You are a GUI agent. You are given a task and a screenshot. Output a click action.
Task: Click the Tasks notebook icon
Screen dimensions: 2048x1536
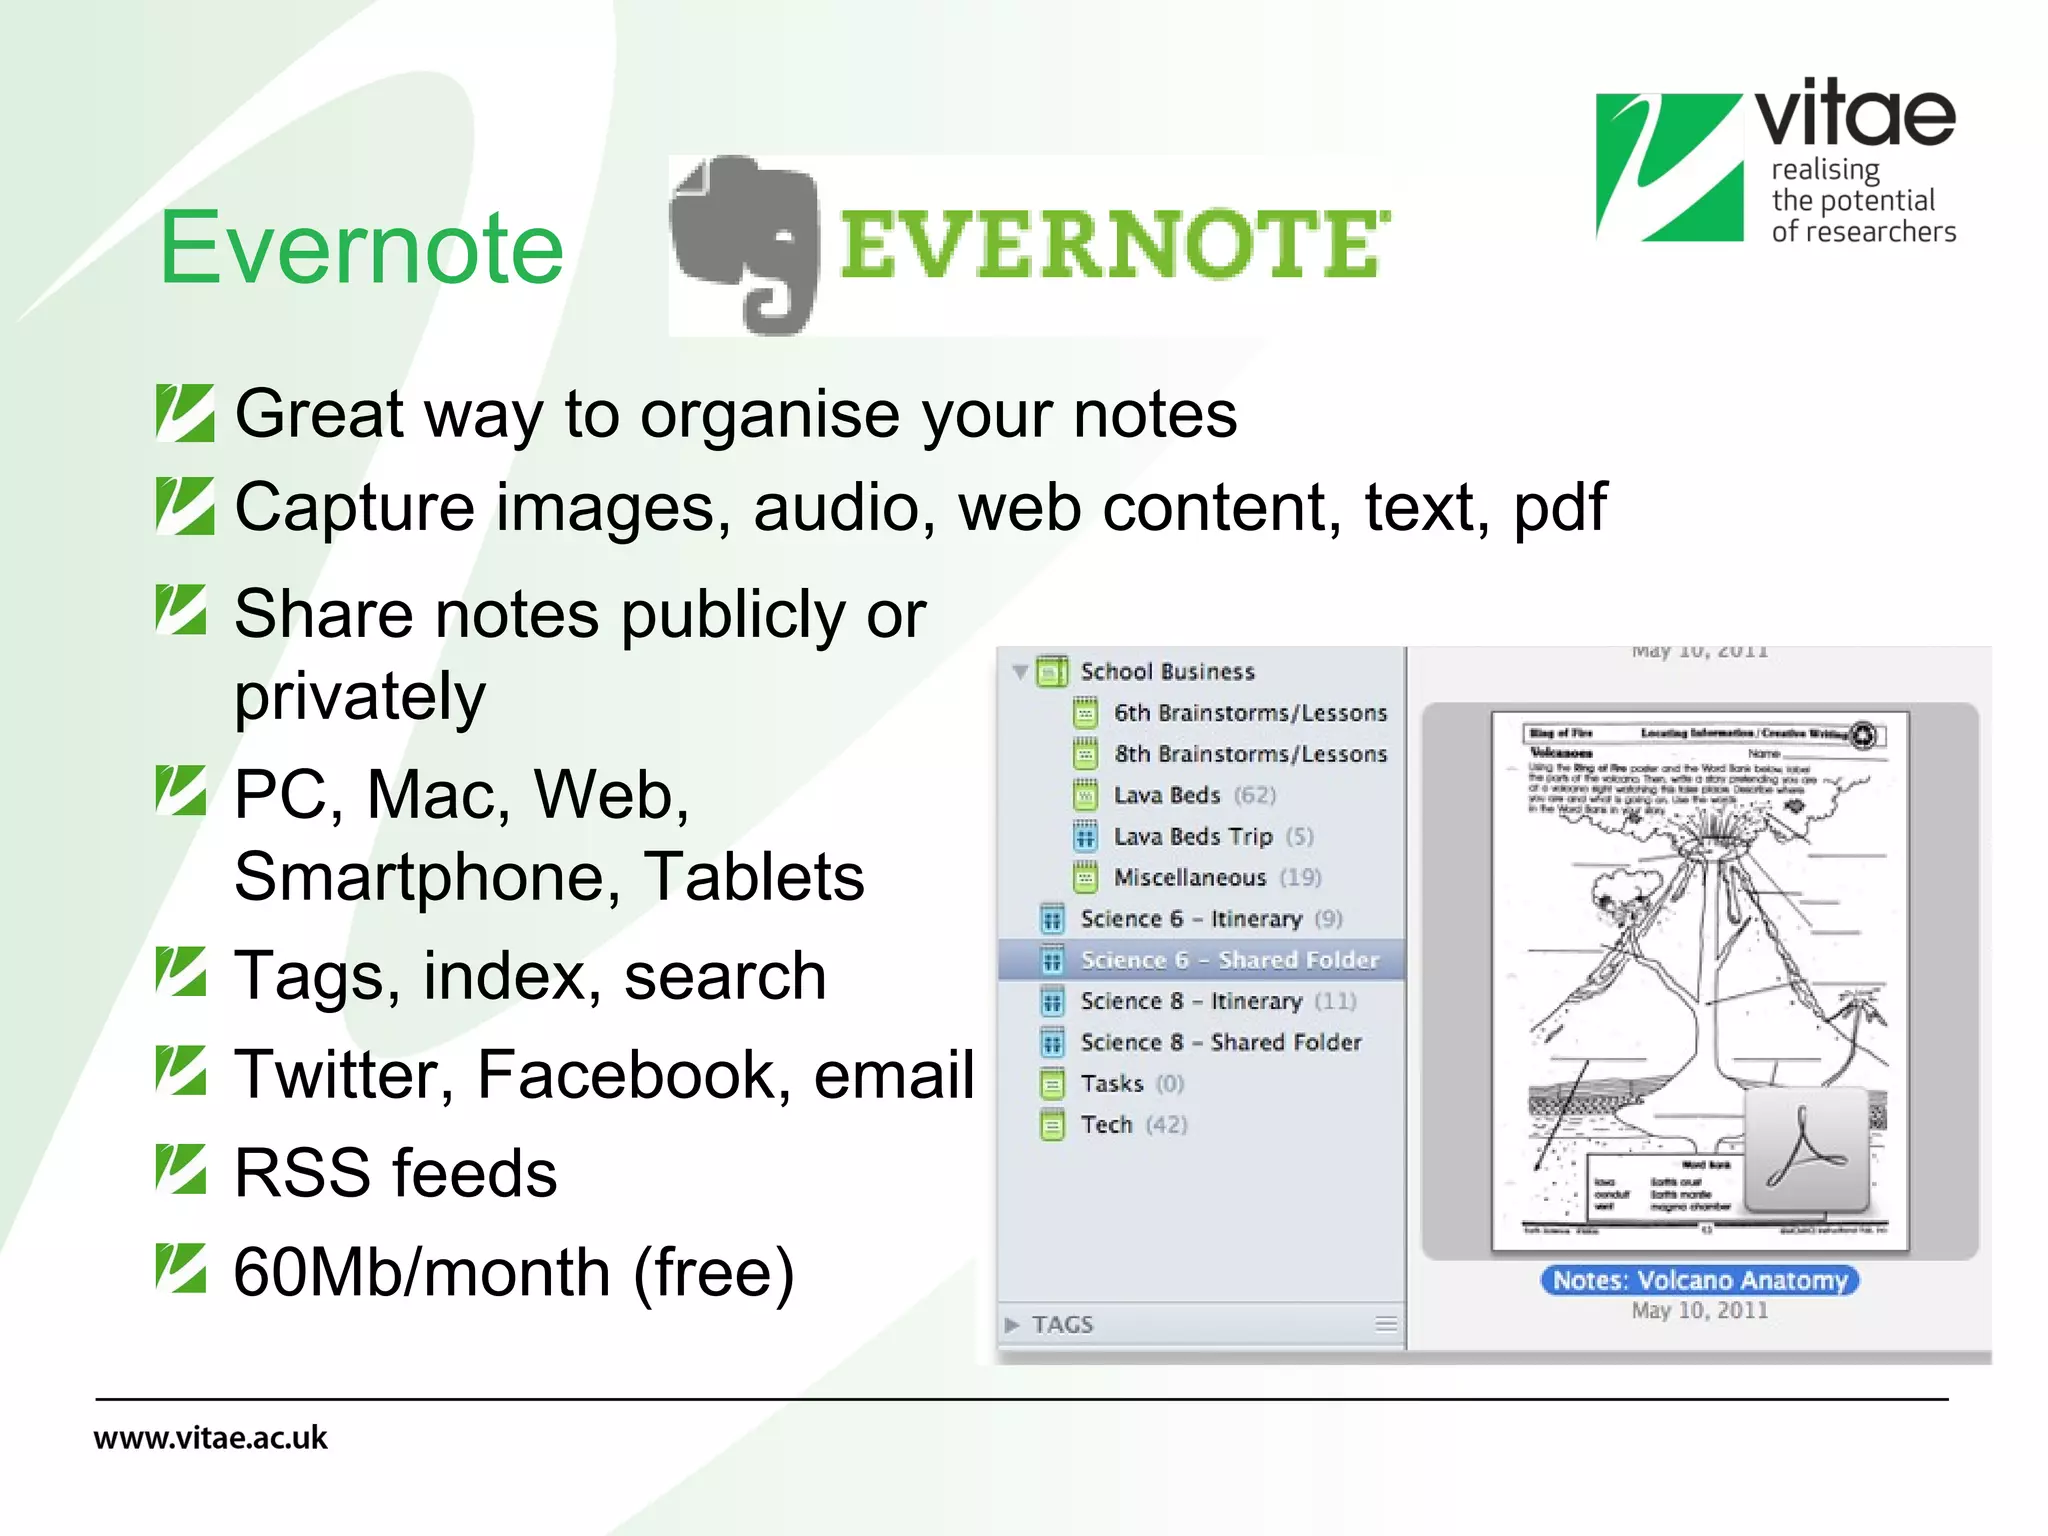(x=1052, y=1083)
